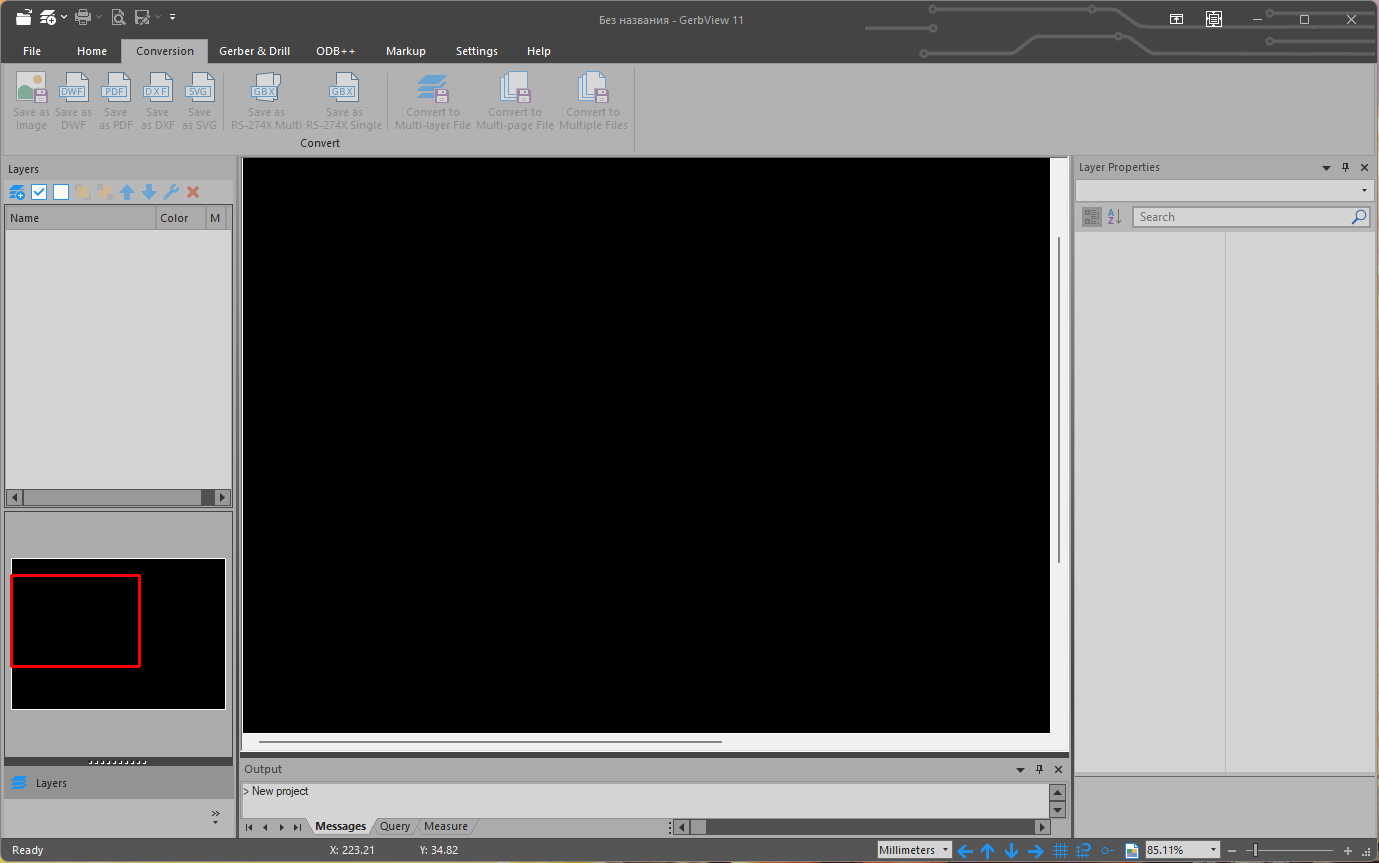The image size is (1379, 863).
Task: Click the red X delete layer icon
Action: coord(193,192)
